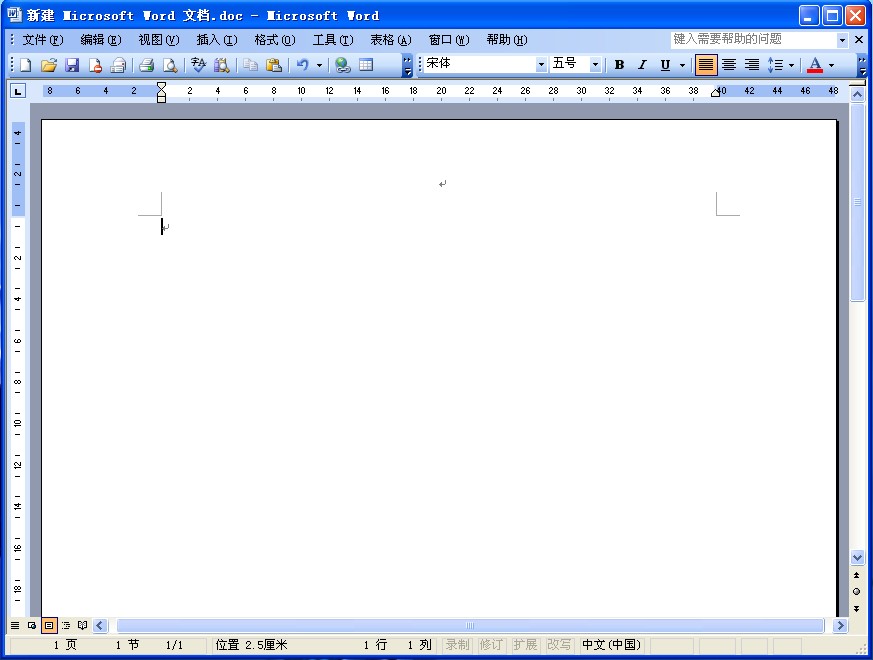Open the 编辑(E) menu
The height and width of the screenshot is (660, 873).
pos(101,40)
